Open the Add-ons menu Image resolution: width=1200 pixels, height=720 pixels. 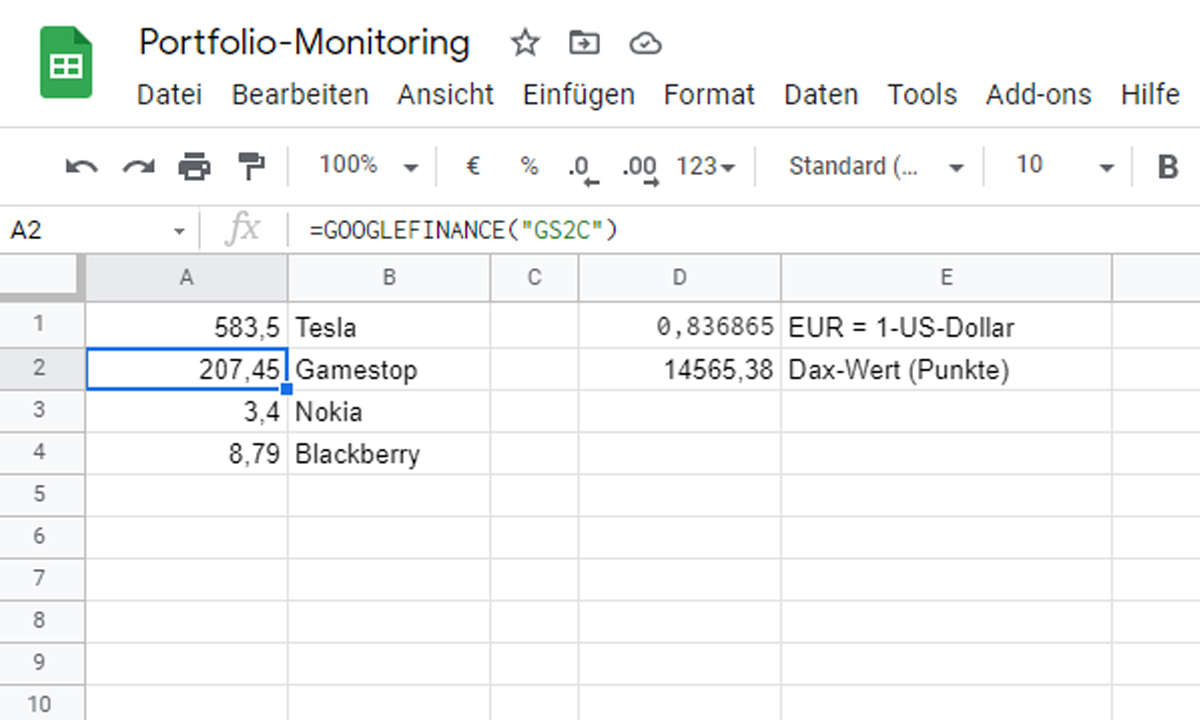pos(1039,95)
